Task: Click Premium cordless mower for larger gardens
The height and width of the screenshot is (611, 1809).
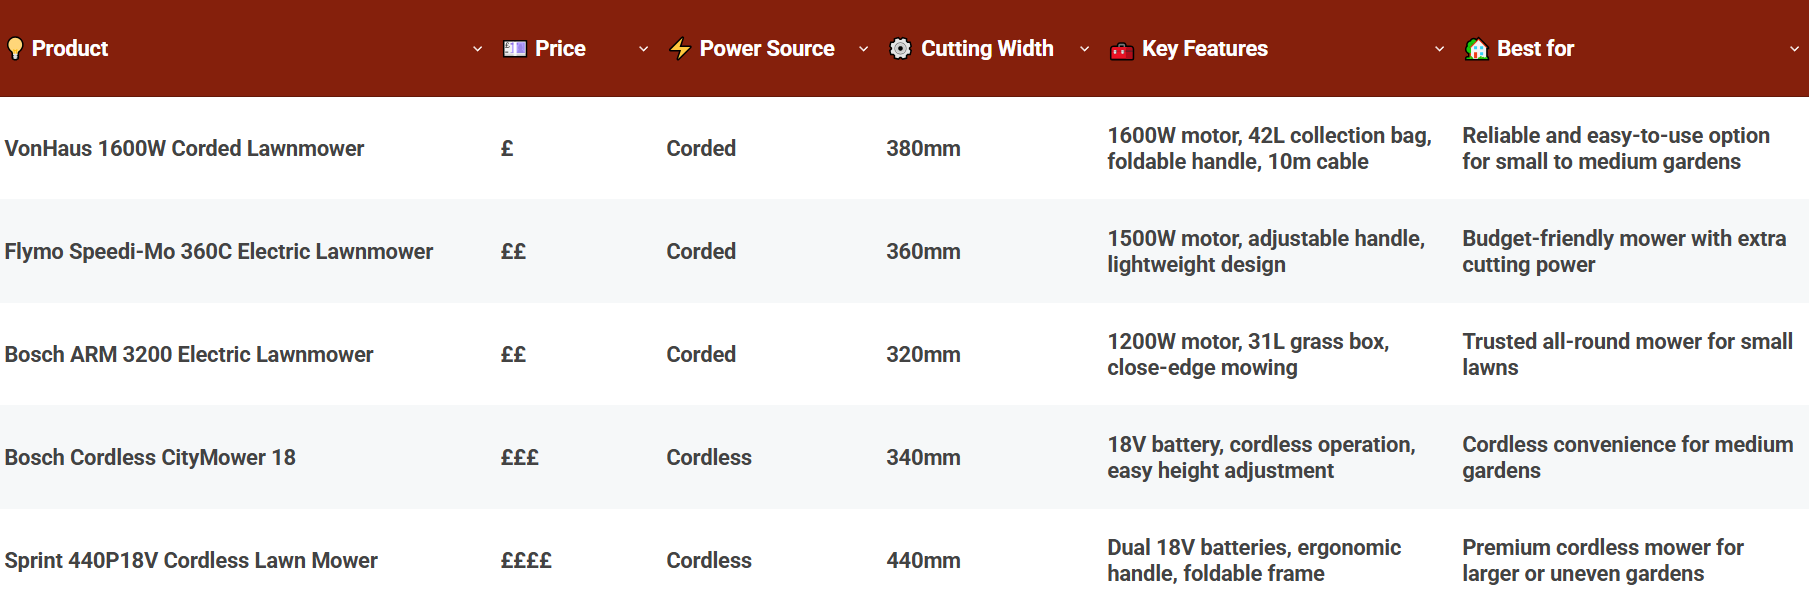Action: (x=1603, y=561)
